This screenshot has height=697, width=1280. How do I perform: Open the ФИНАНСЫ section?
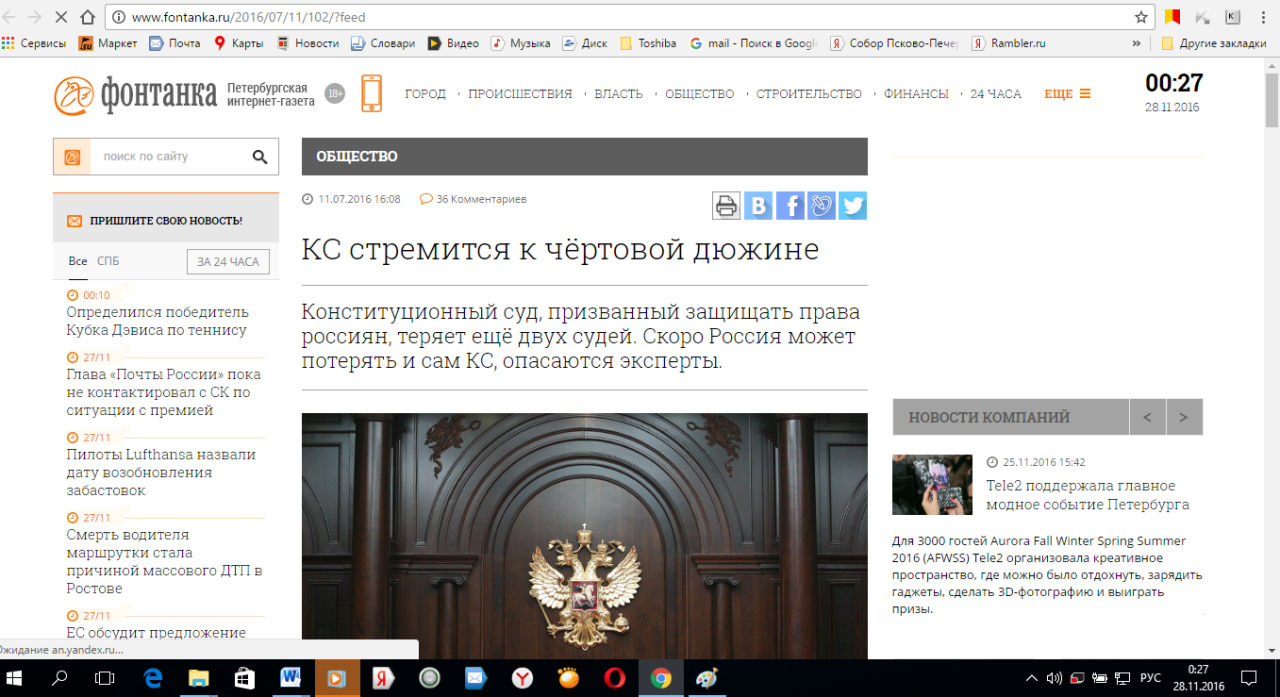click(916, 94)
